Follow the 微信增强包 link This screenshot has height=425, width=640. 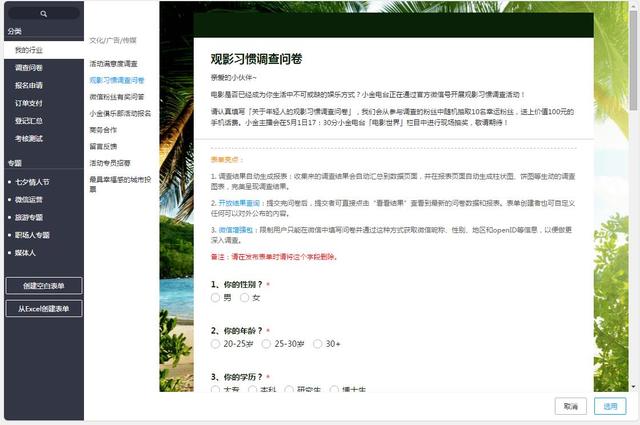pos(236,230)
